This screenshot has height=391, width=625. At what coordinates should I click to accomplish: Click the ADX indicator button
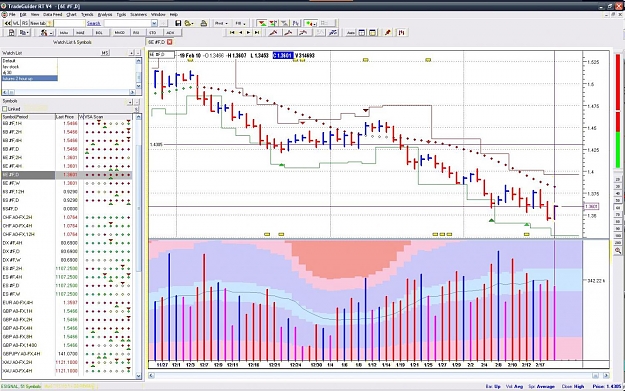[171, 33]
